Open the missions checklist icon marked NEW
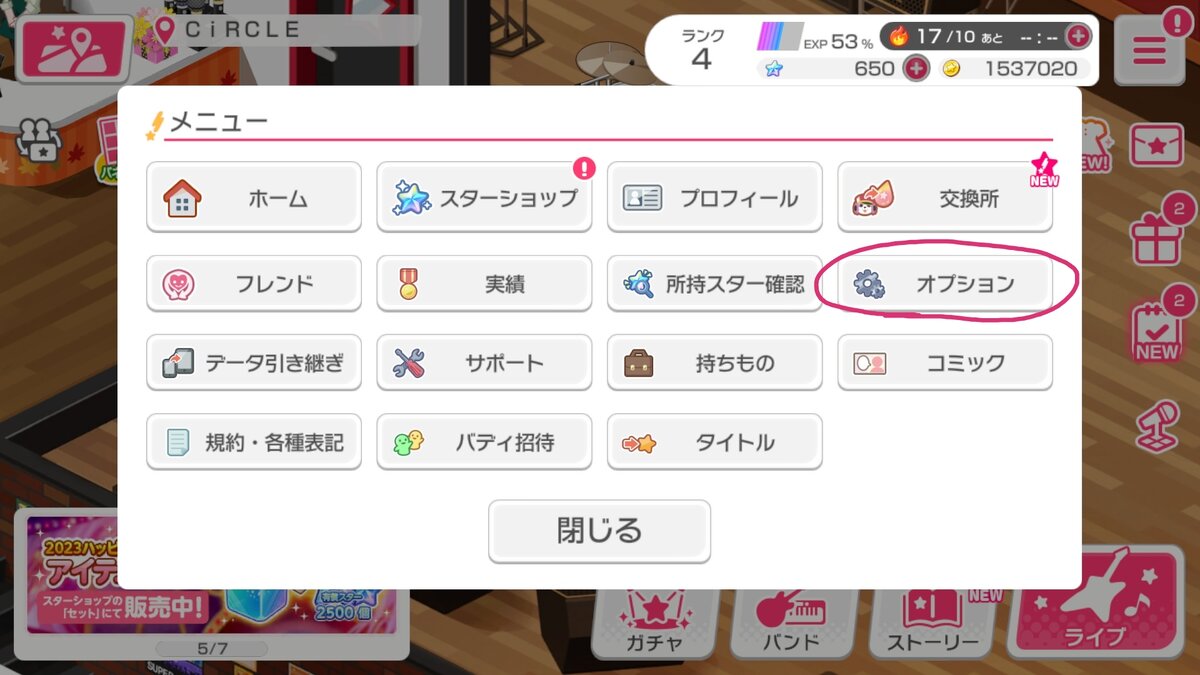The height and width of the screenshot is (675, 1200). pyautogui.click(x=1157, y=332)
